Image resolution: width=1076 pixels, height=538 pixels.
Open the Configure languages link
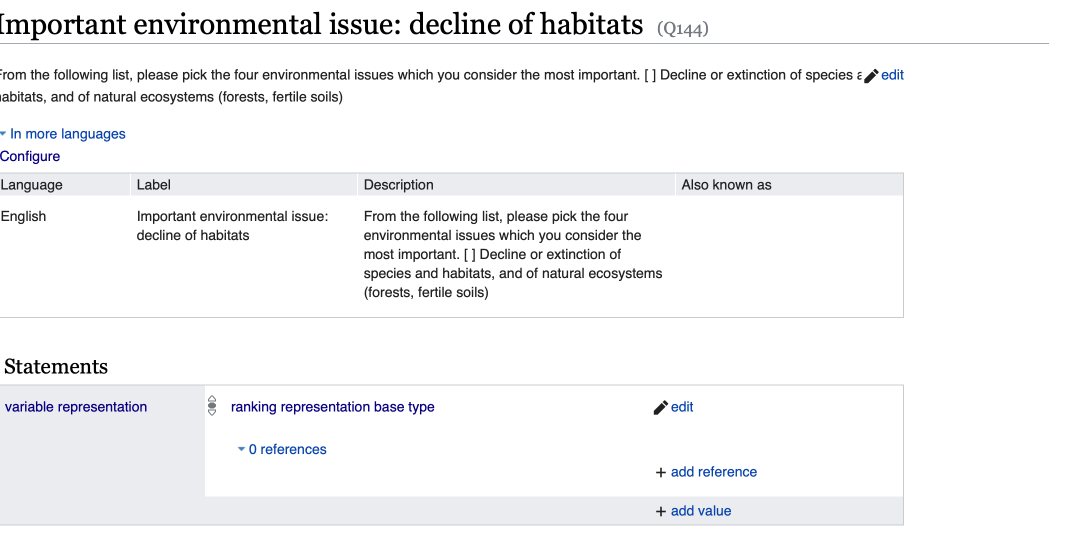30,156
